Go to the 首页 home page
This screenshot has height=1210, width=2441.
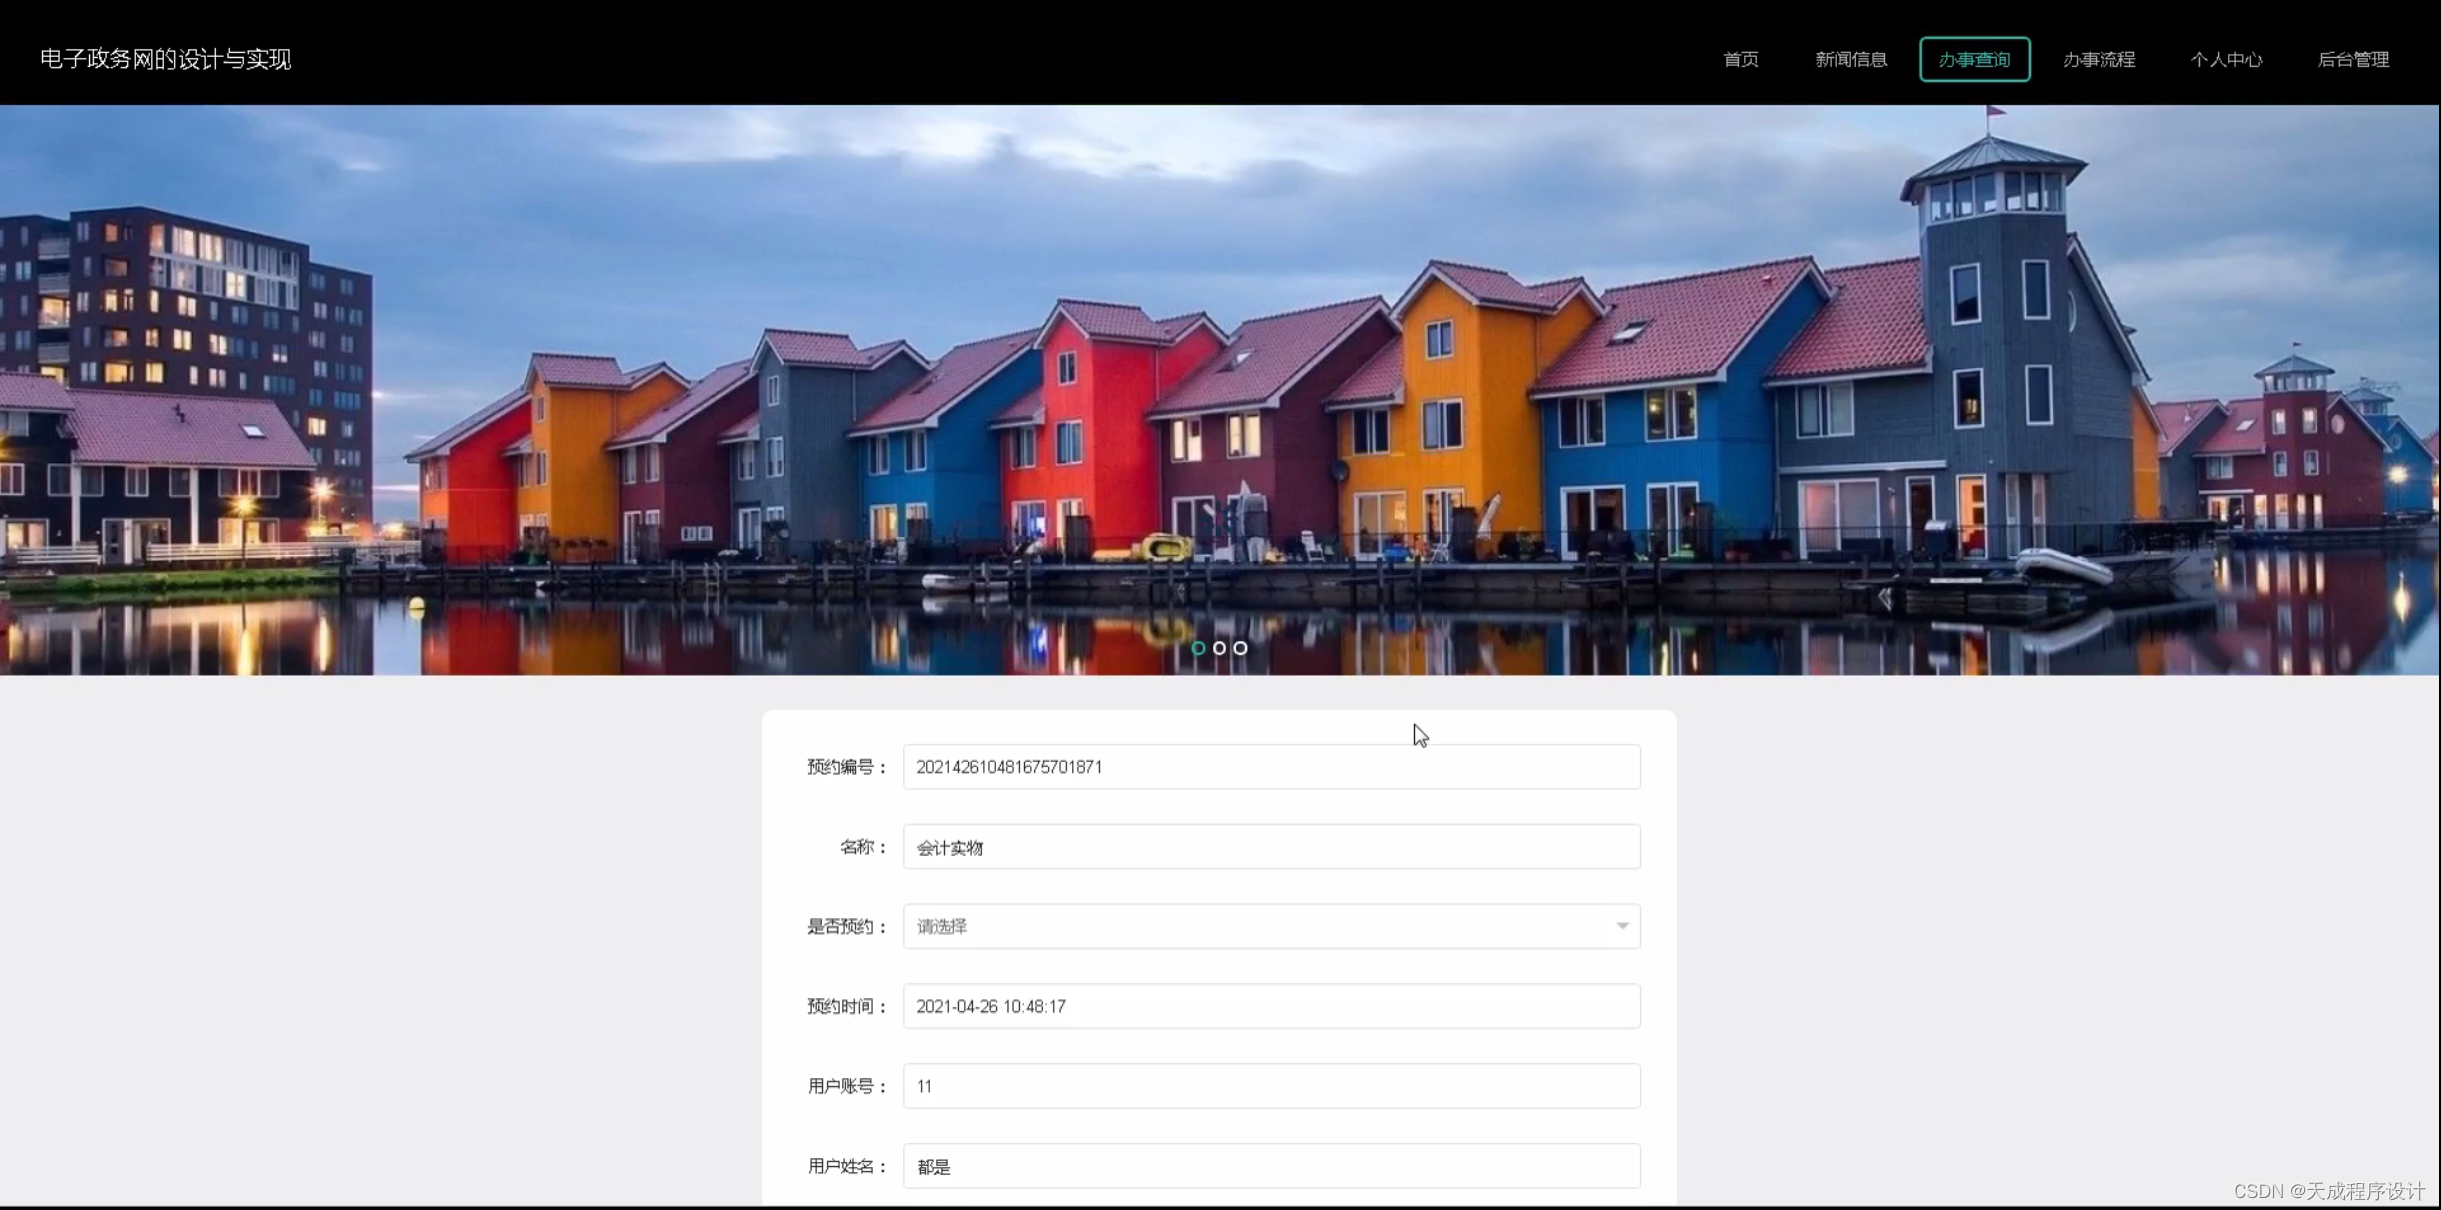1740,59
